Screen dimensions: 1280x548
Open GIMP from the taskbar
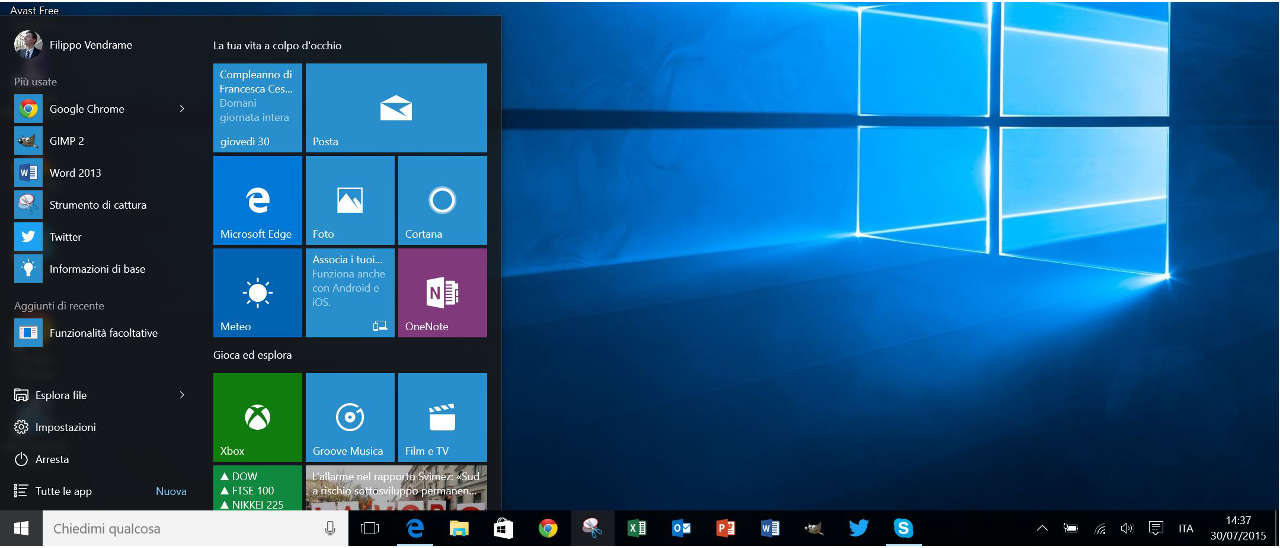coord(814,528)
